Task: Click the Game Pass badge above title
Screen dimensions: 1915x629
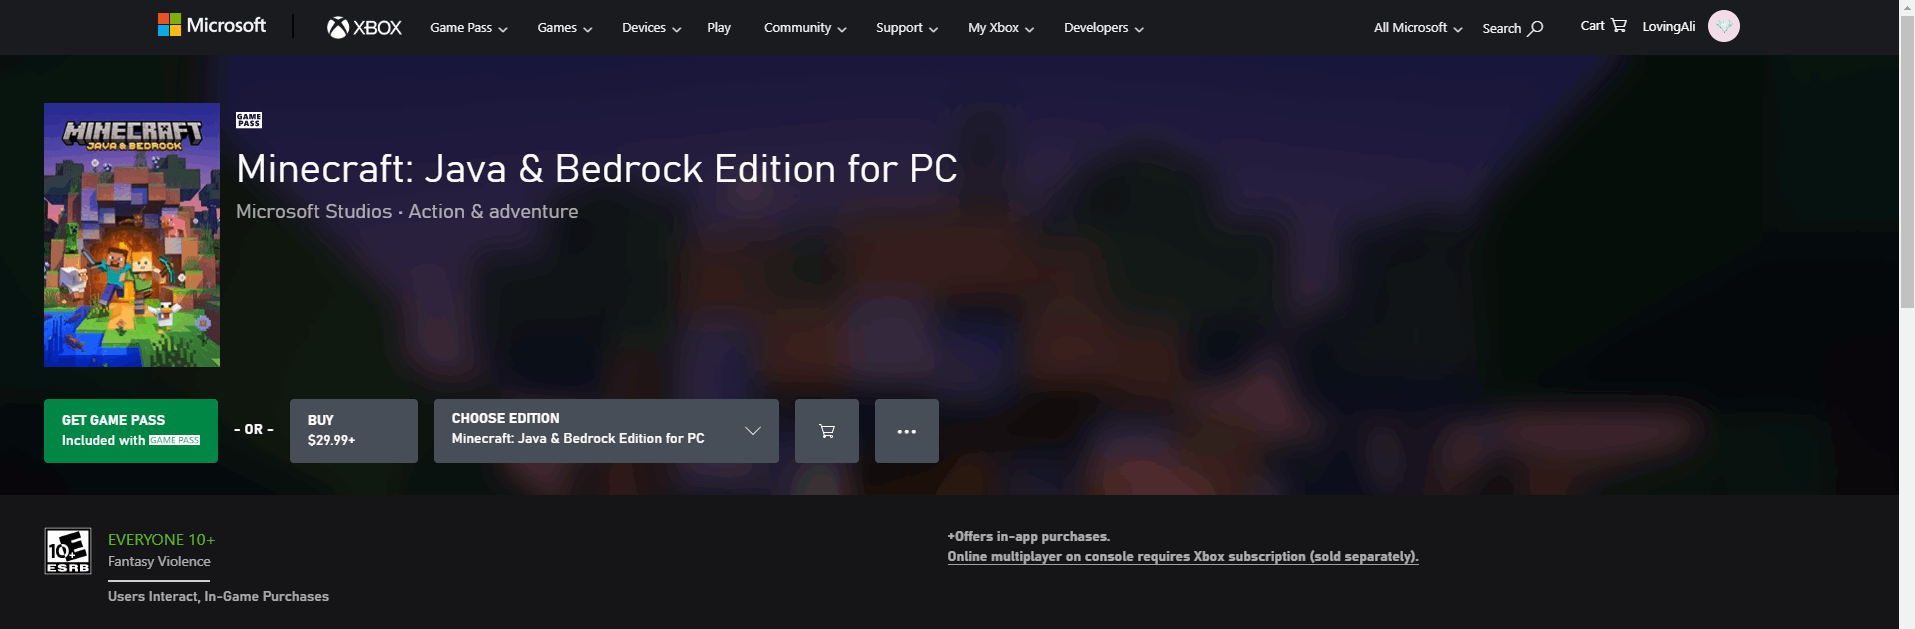Action: (249, 120)
